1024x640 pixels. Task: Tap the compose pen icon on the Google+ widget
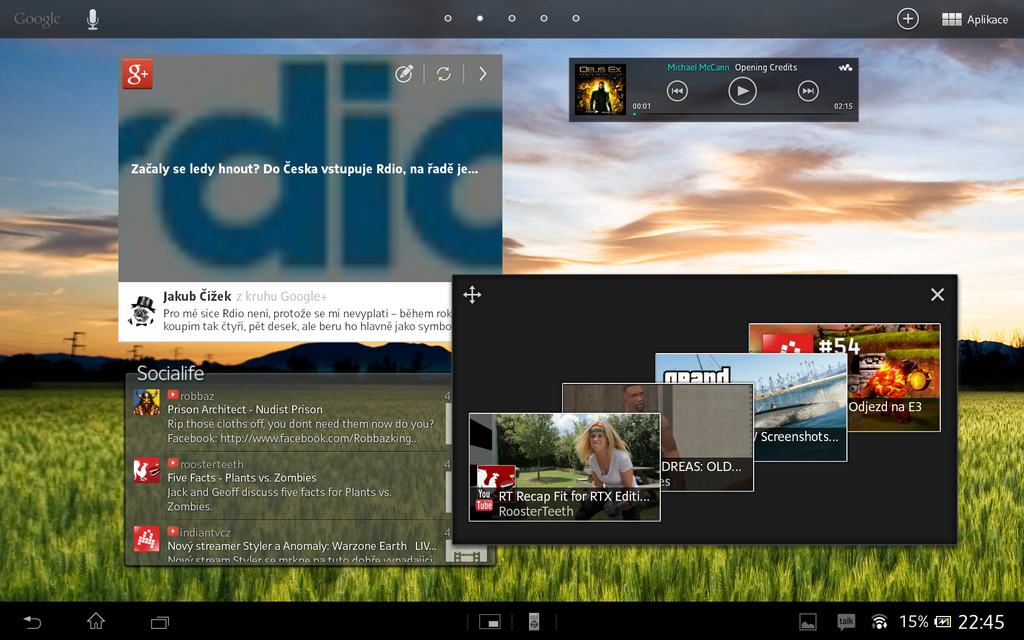[x=404, y=73]
